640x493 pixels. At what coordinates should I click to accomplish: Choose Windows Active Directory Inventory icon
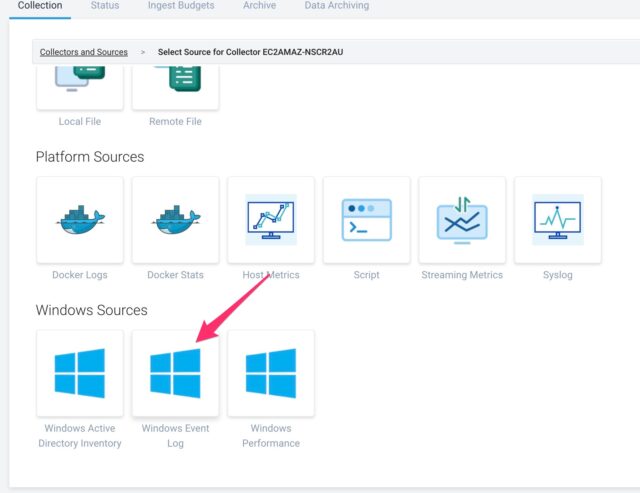(x=80, y=373)
